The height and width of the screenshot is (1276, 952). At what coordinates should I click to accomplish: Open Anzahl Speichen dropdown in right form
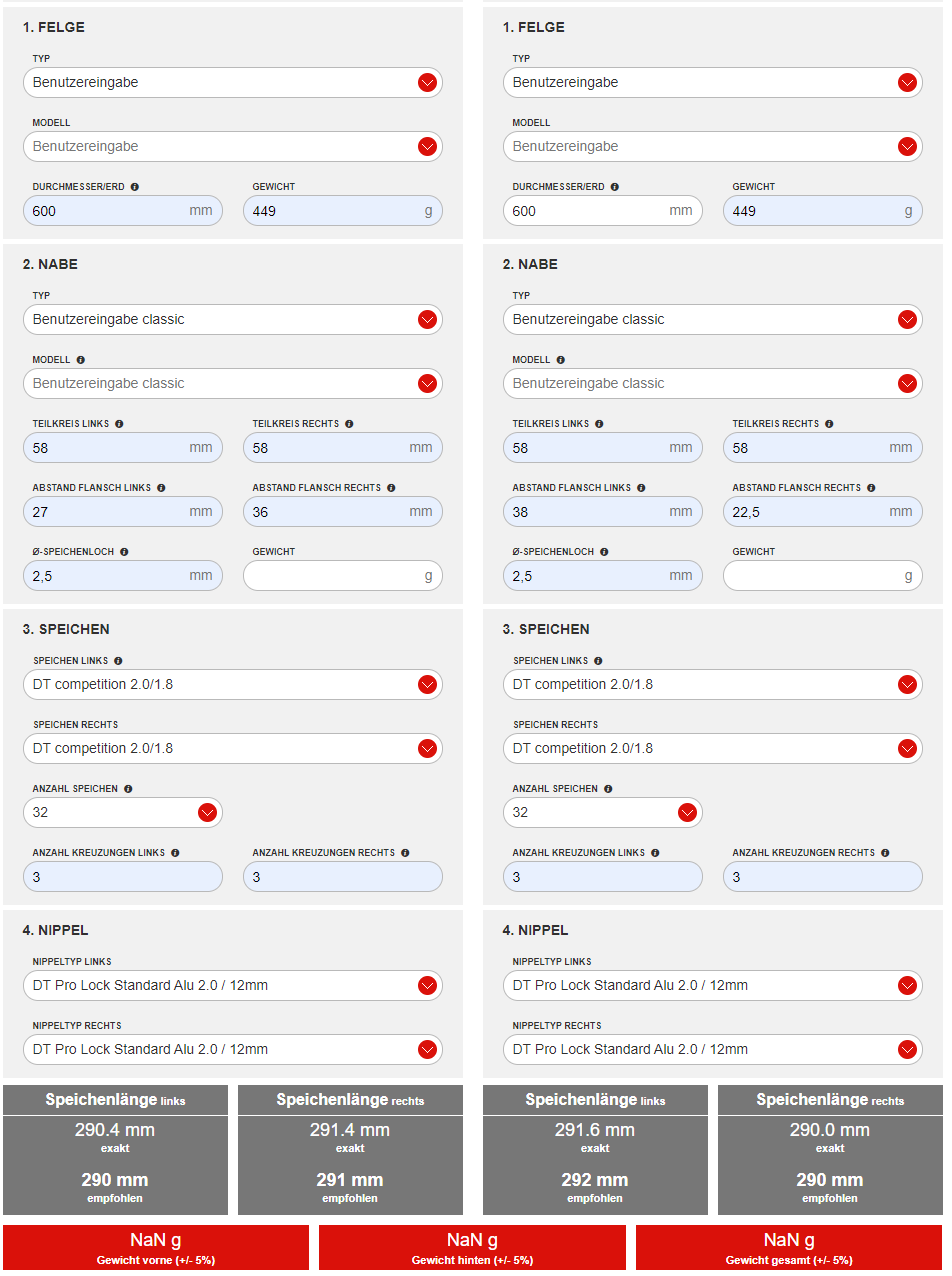pos(602,813)
